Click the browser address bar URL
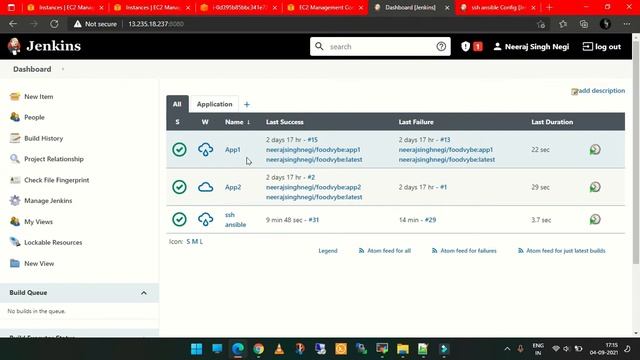640x360 pixels. click(156, 24)
